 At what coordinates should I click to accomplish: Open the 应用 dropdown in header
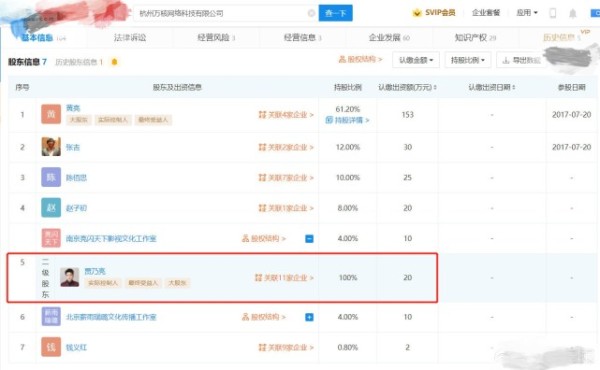coord(527,13)
